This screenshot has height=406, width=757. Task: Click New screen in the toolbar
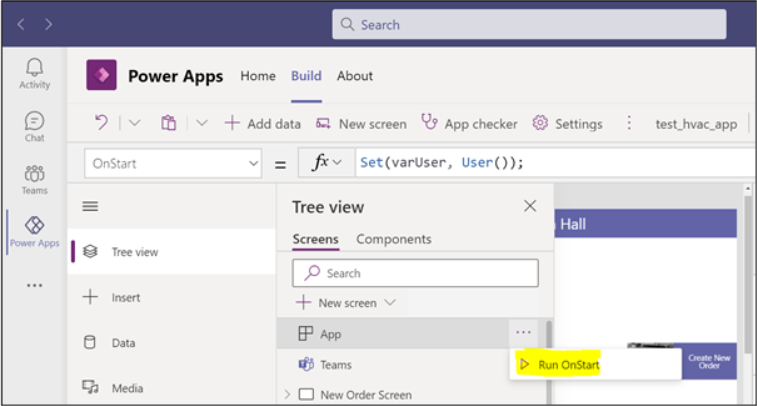[361, 124]
